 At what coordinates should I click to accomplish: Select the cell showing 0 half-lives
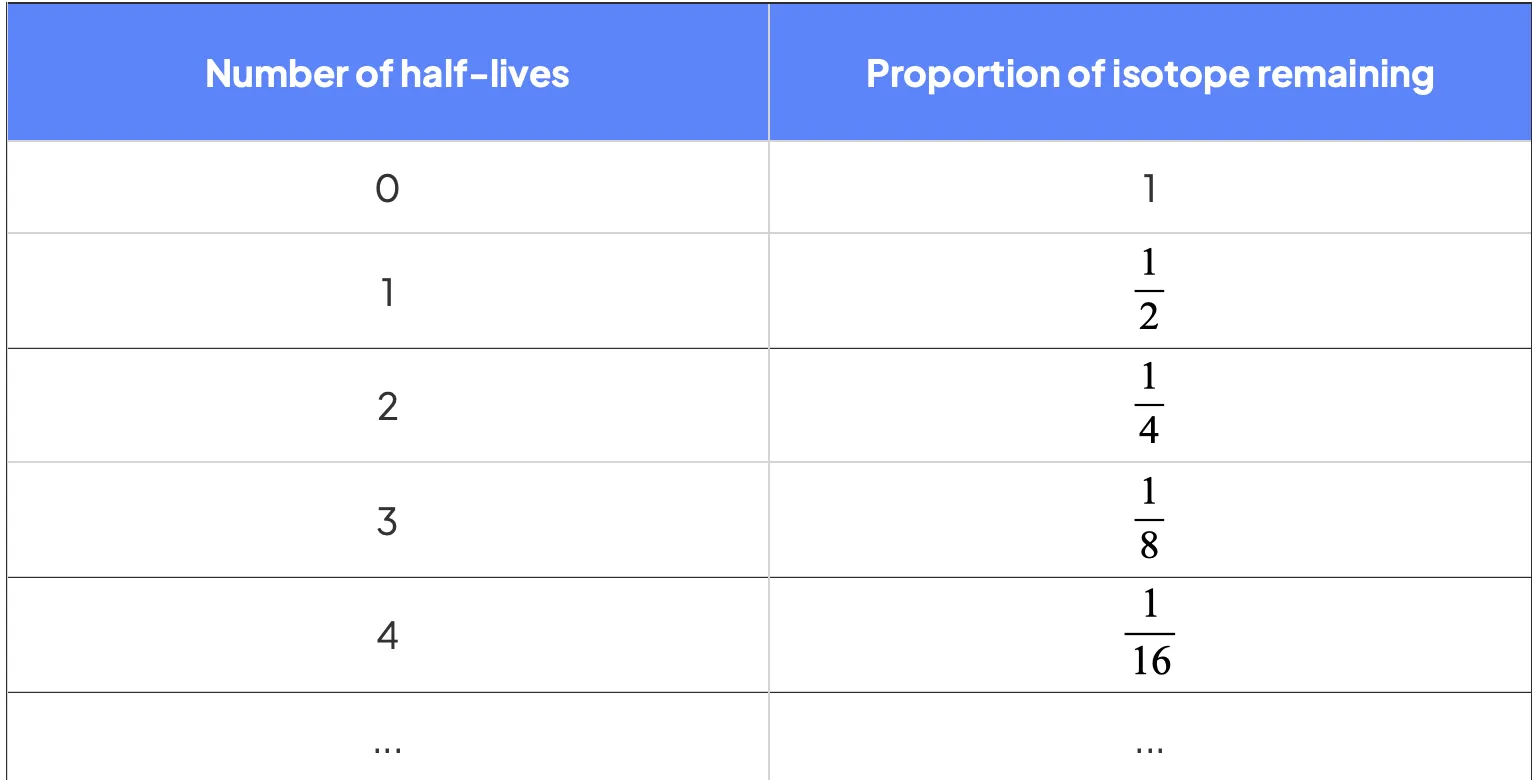[387, 188]
